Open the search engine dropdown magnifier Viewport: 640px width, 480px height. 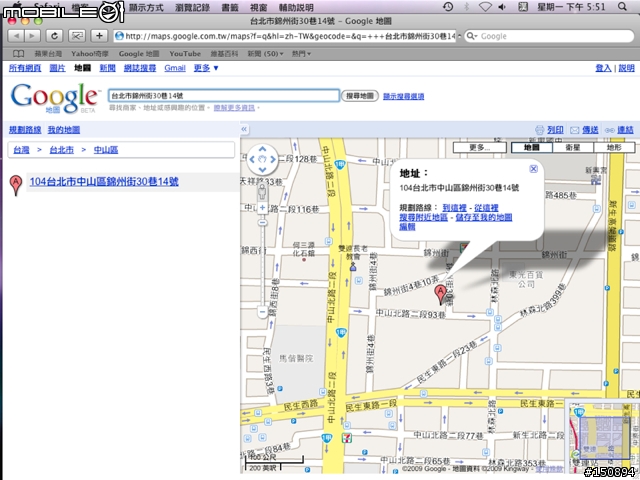(x=472, y=36)
